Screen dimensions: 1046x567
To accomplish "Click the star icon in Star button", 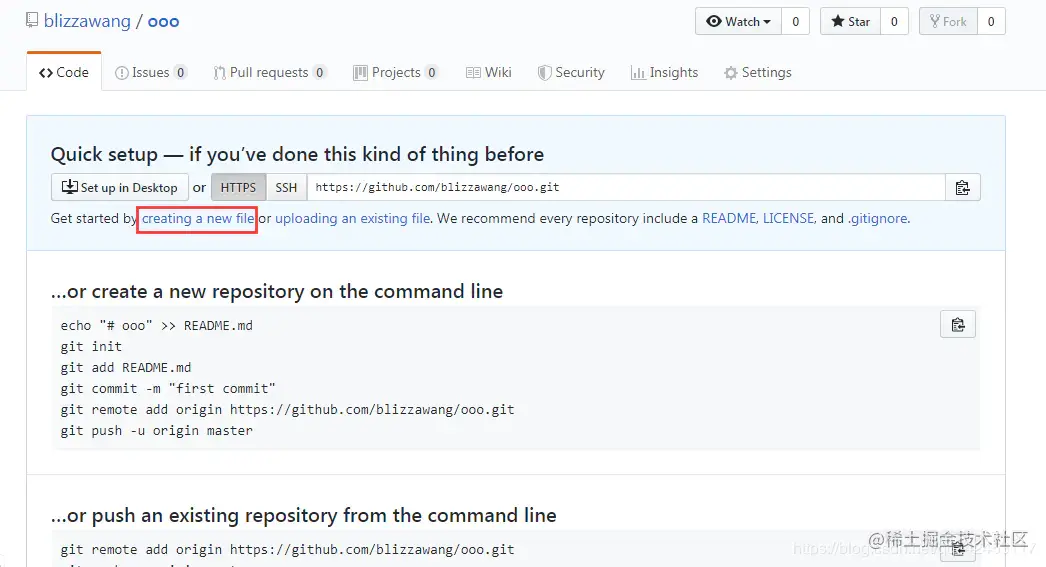I will pyautogui.click(x=838, y=21).
